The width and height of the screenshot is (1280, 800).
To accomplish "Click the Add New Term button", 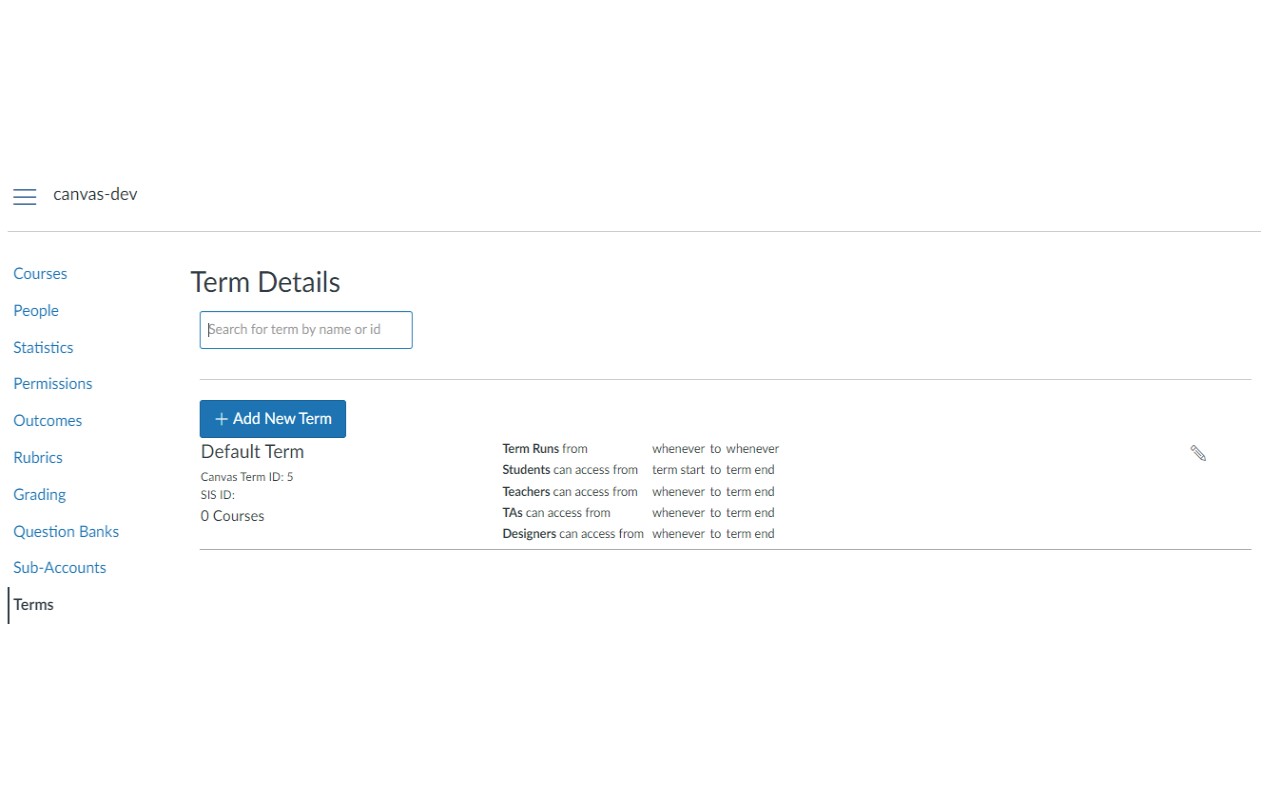I will click(x=272, y=418).
